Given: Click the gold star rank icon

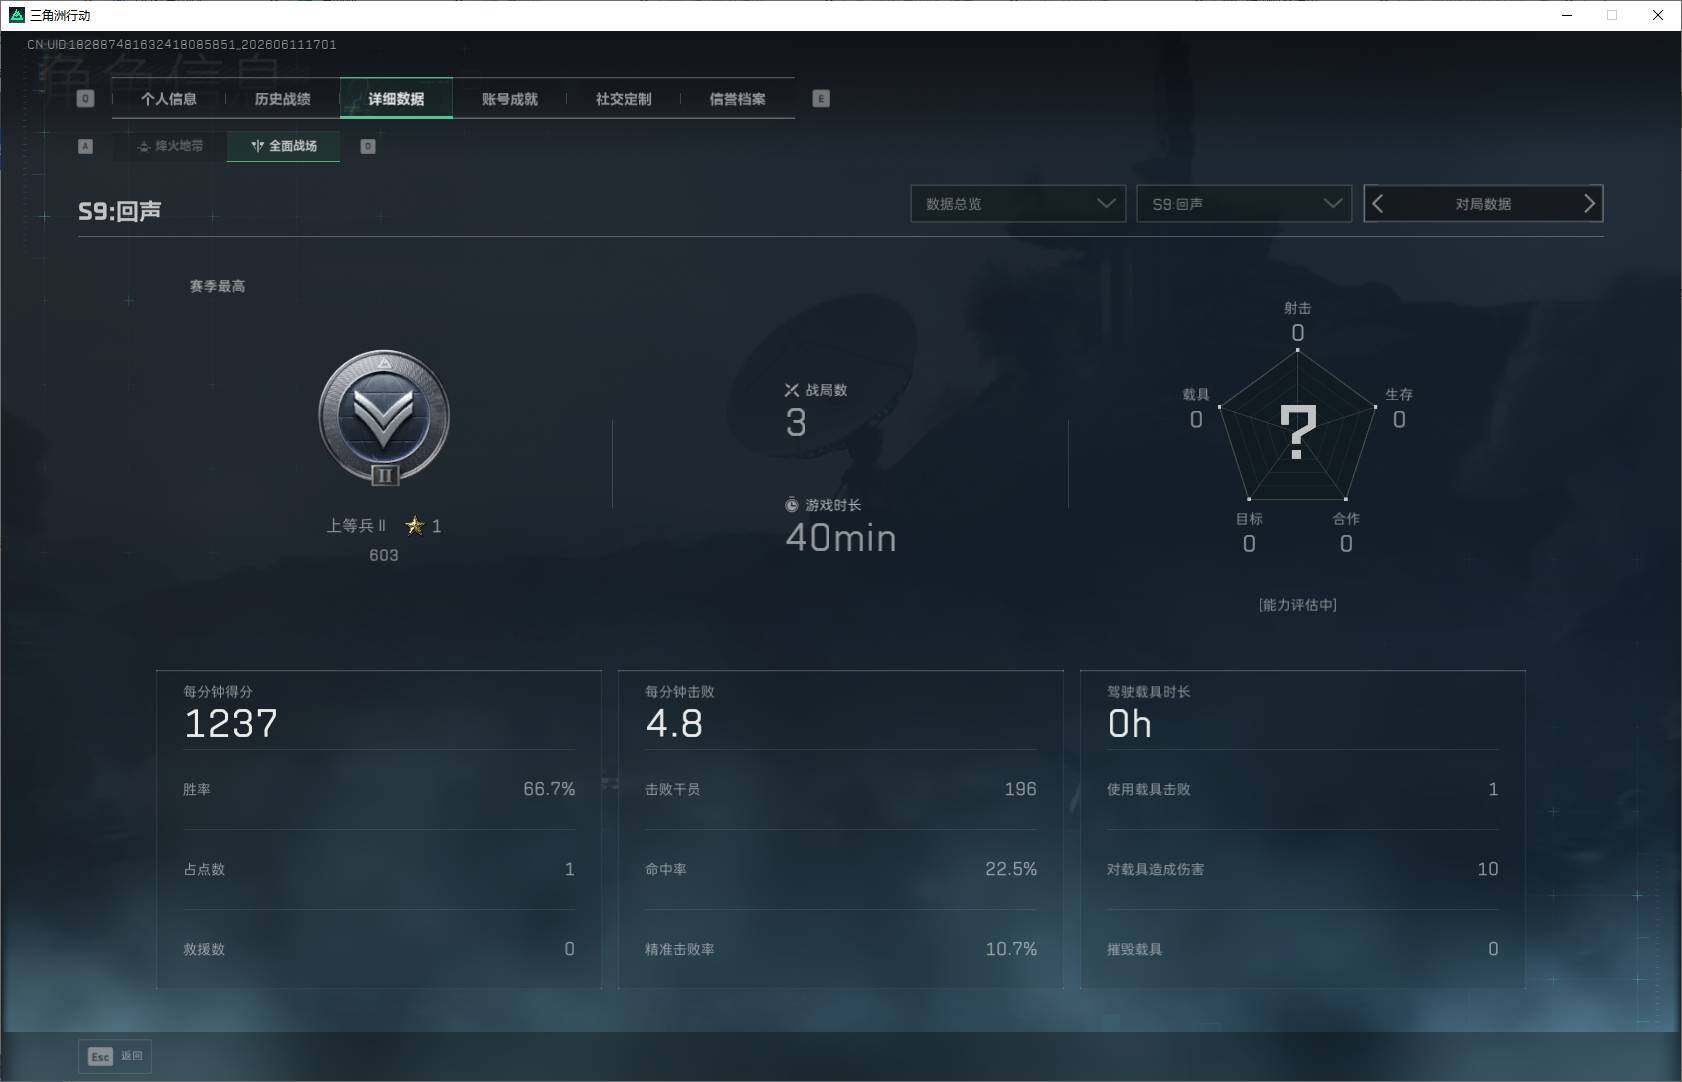Looking at the screenshot, I should click(x=415, y=525).
